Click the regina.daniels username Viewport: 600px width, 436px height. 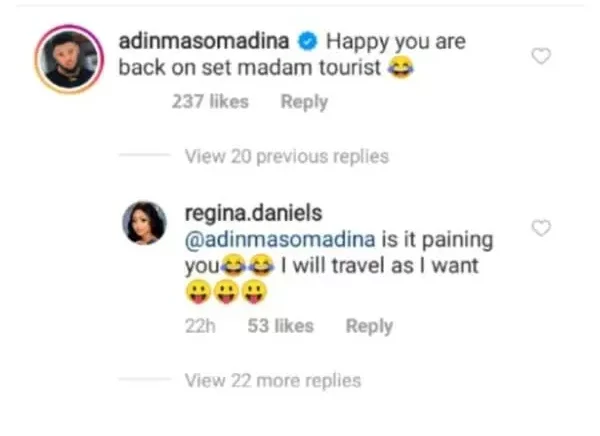pos(253,213)
